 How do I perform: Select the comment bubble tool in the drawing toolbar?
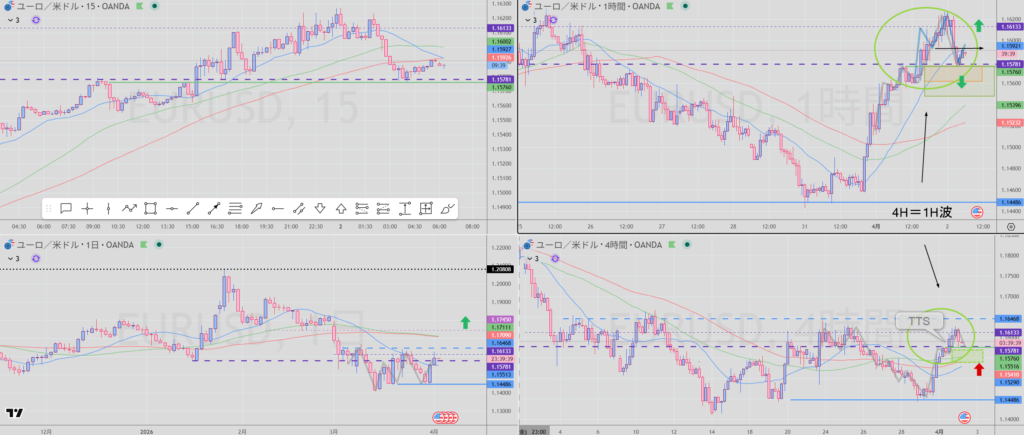tap(65, 208)
